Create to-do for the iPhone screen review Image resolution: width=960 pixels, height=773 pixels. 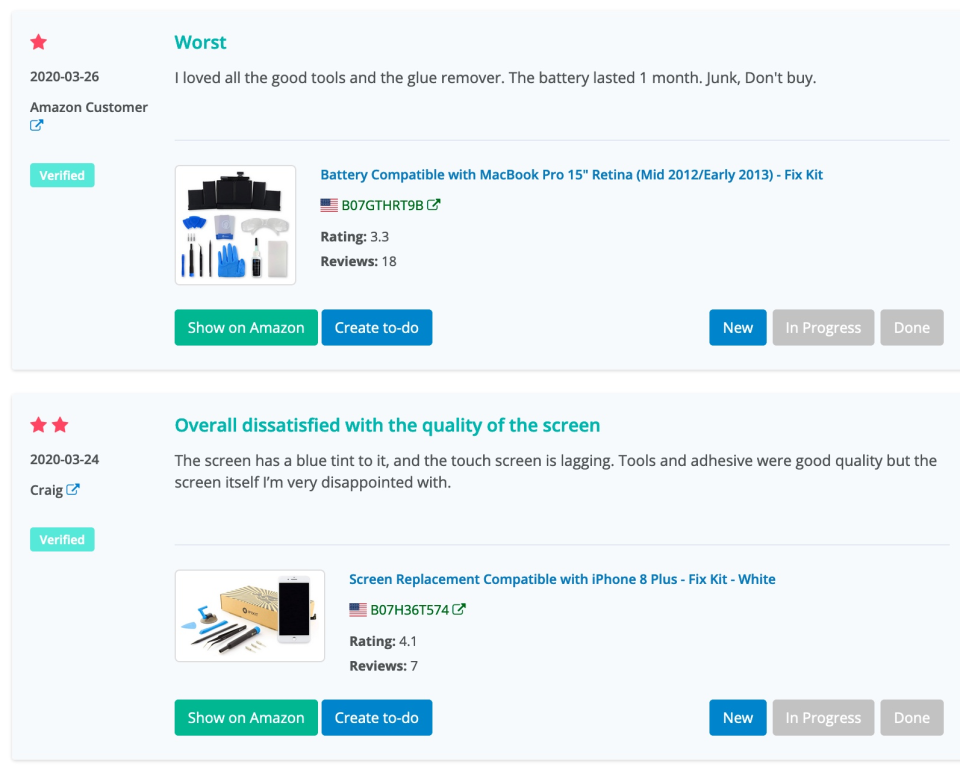pyautogui.click(x=377, y=717)
